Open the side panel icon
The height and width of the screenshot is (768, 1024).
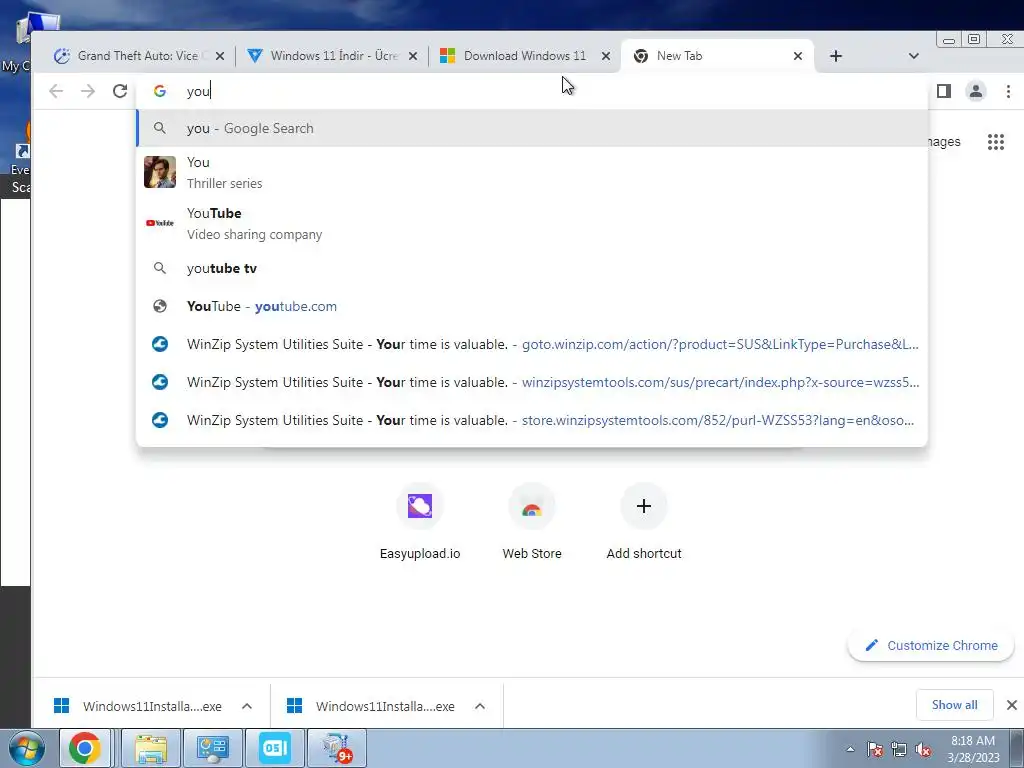coord(944,91)
